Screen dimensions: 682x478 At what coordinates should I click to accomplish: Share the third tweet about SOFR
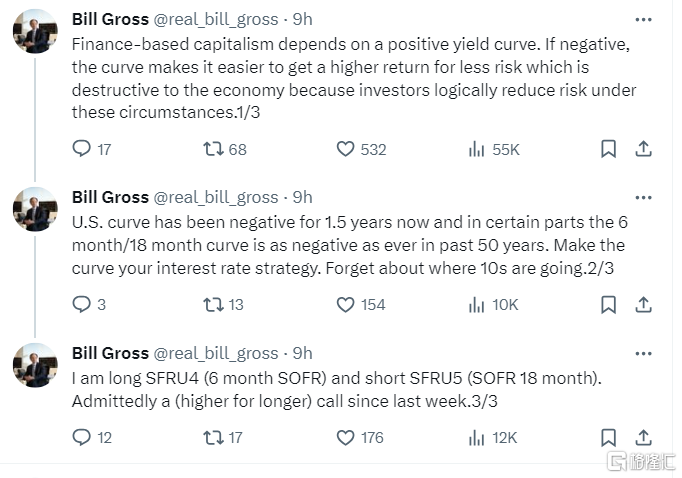(x=644, y=437)
